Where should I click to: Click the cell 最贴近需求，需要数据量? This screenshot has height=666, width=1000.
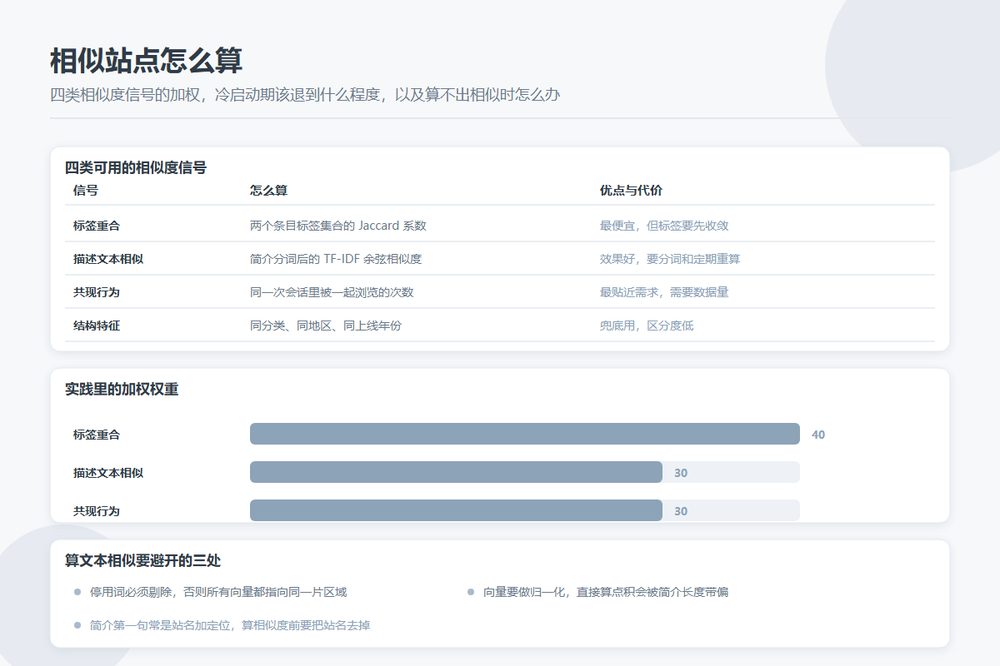664,292
